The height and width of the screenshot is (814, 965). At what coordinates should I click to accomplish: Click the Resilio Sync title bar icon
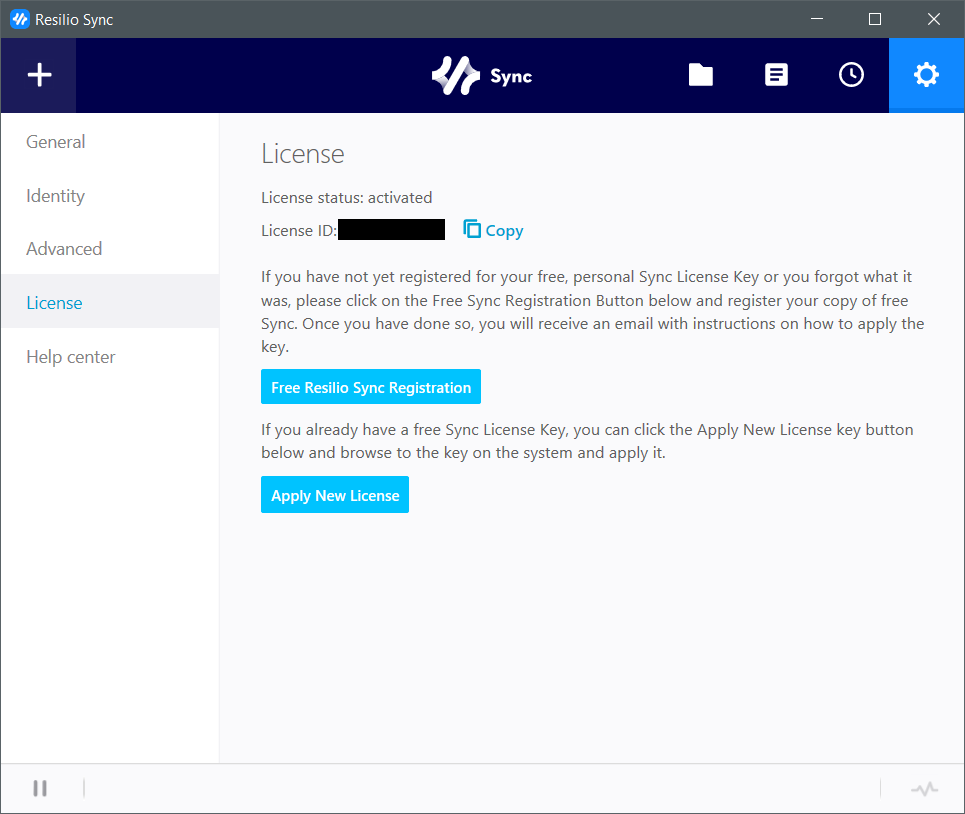tap(20, 19)
